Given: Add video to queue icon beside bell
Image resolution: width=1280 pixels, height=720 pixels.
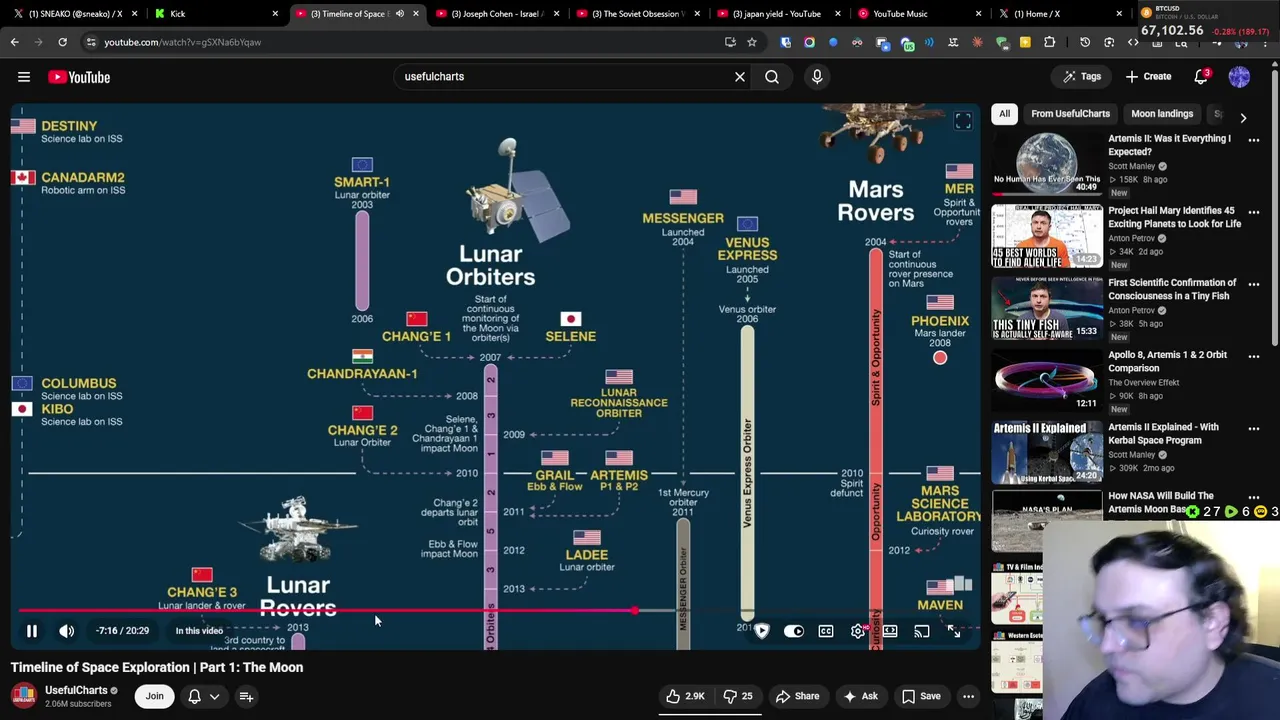Looking at the screenshot, I should tap(246, 696).
